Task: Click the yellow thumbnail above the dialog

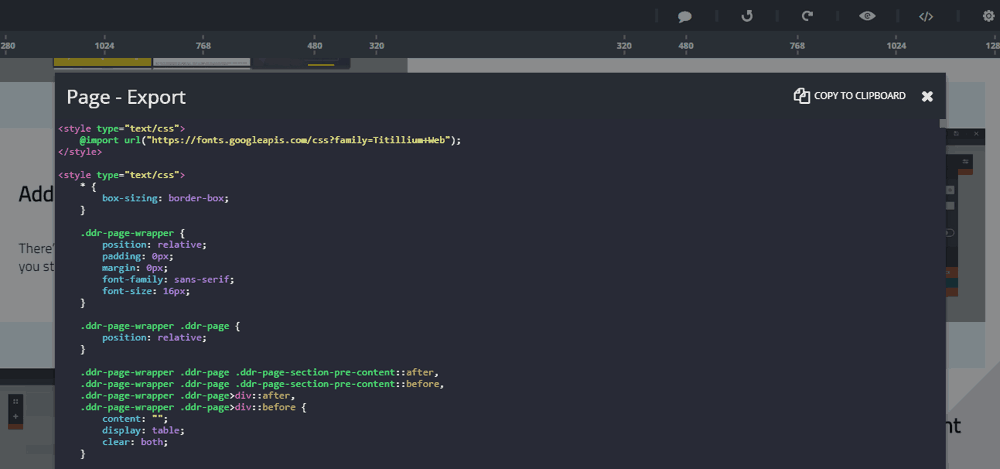Action: pyautogui.click(x=102, y=62)
